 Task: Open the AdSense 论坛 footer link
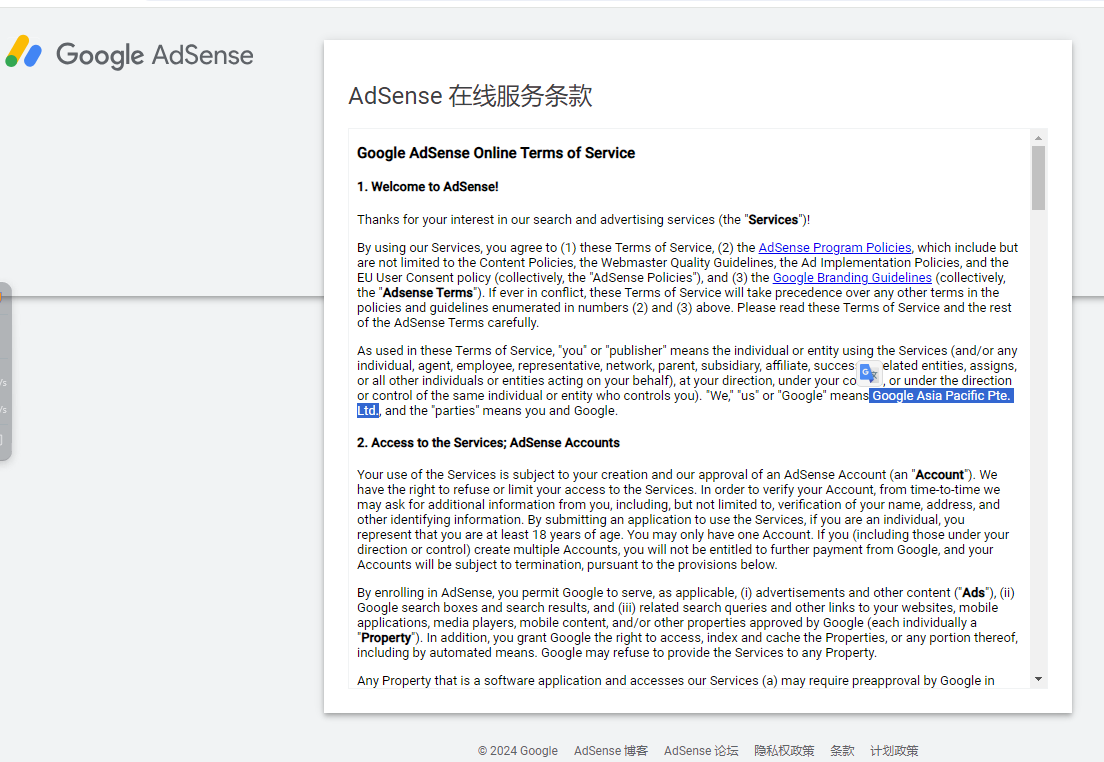coord(701,751)
